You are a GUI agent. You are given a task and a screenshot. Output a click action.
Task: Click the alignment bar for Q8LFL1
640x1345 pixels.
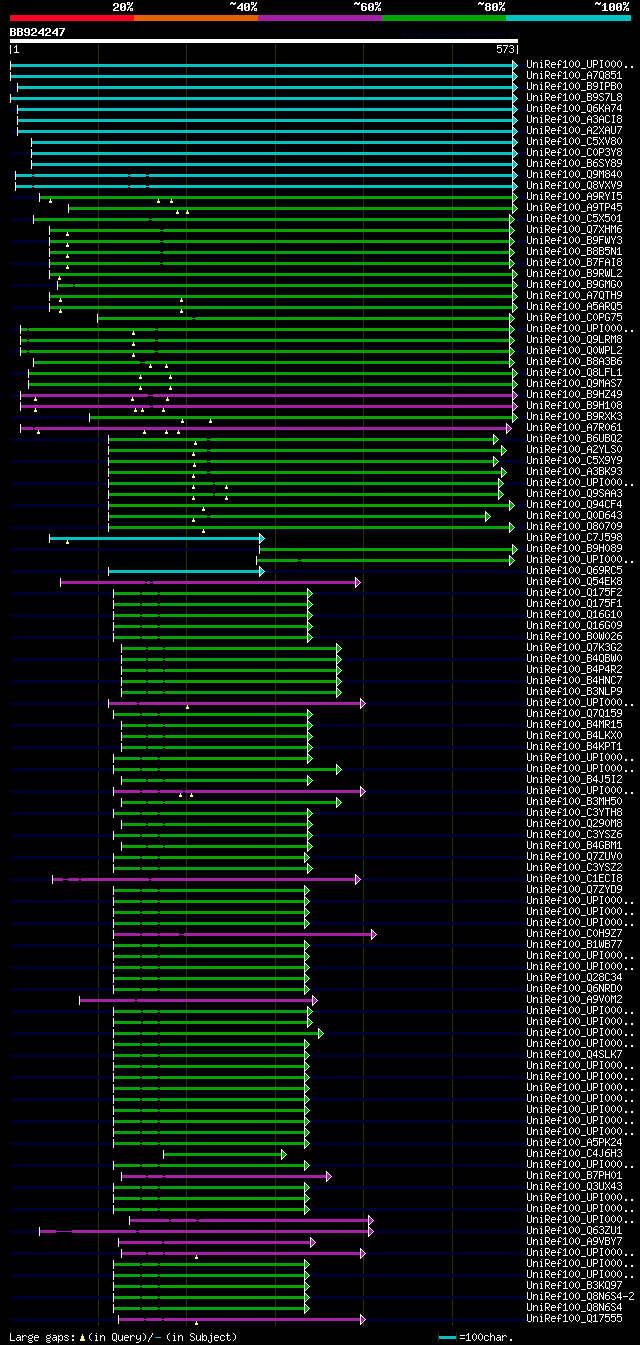click(273, 372)
